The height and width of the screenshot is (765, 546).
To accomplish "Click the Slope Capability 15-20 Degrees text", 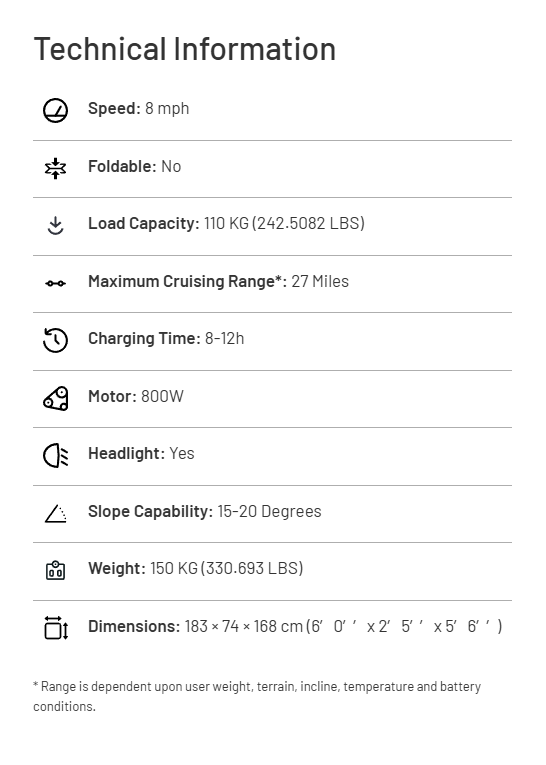I will (x=205, y=511).
